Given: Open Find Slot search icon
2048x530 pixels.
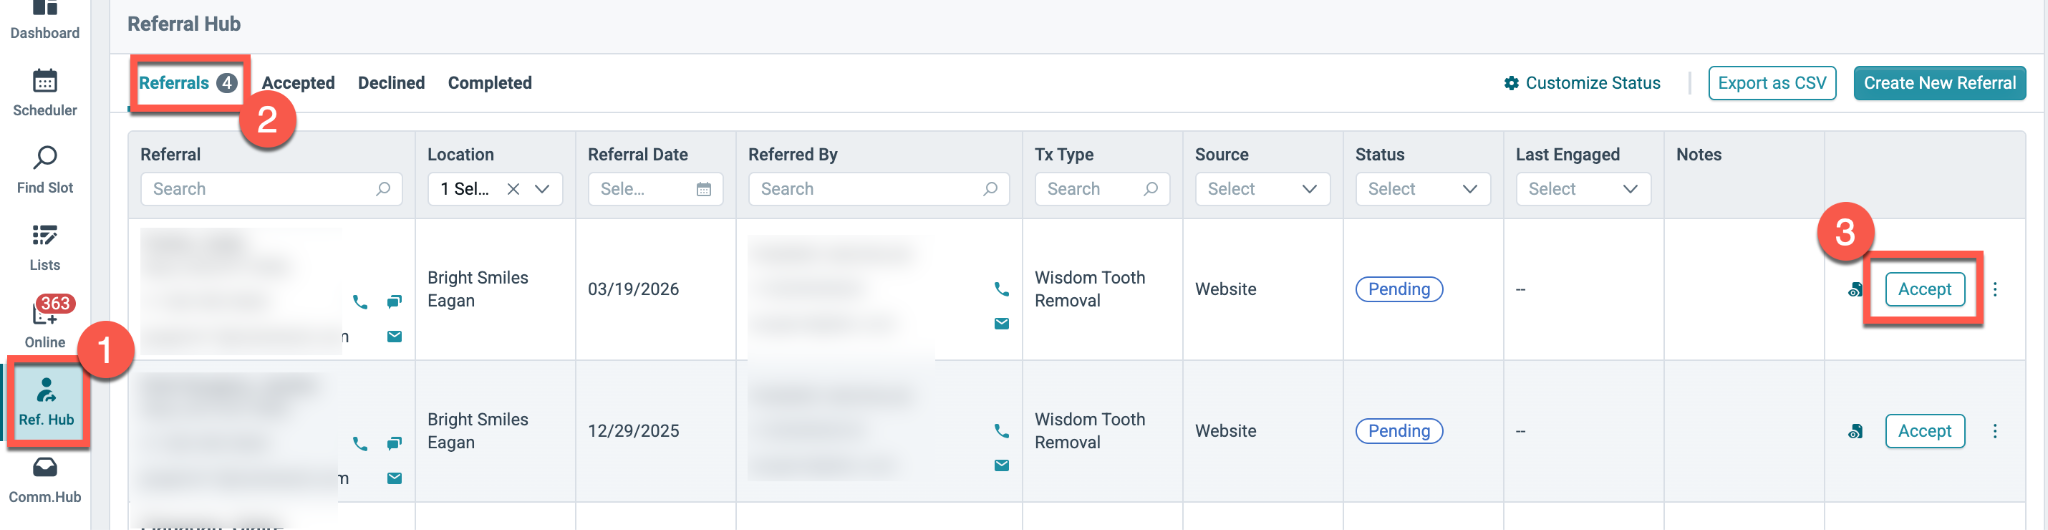Looking at the screenshot, I should 45,158.
